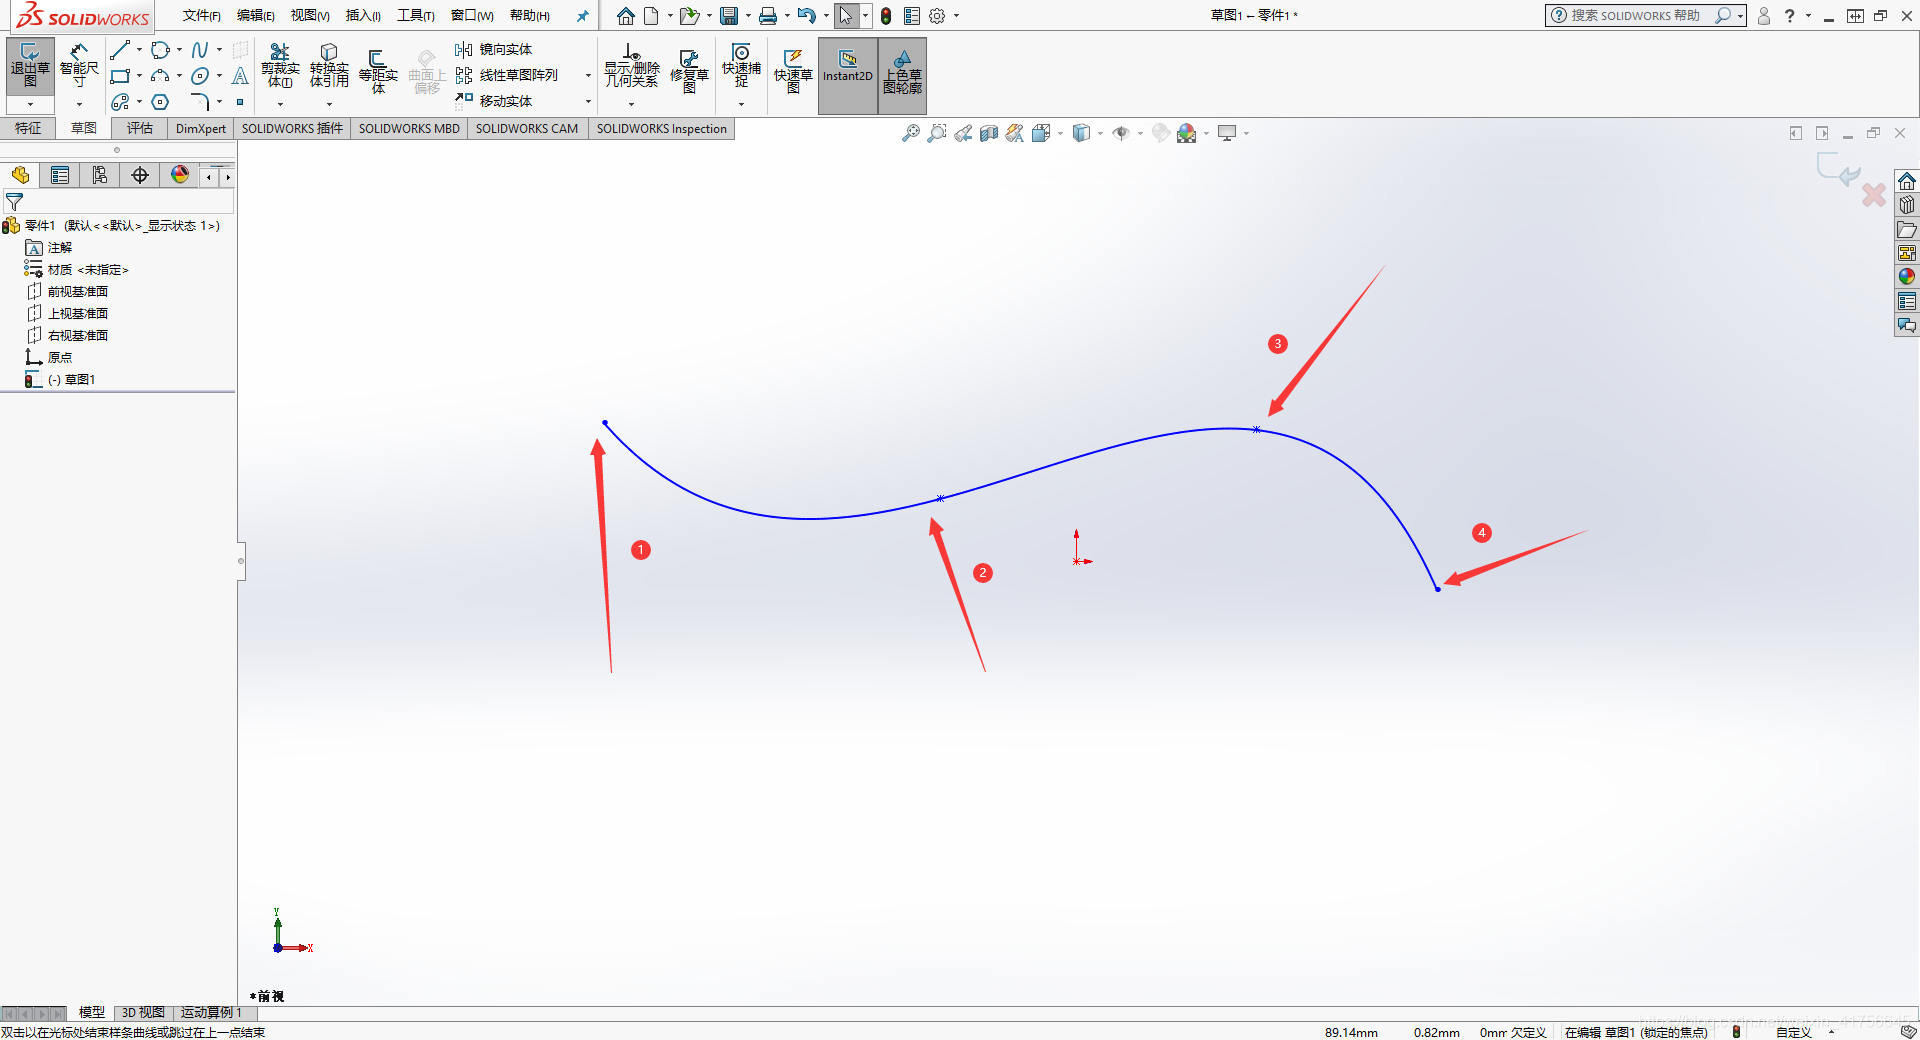This screenshot has width=1920, height=1040.
Task: Select the Smart Dimension (智能尺寸) tool
Action: coord(79,66)
